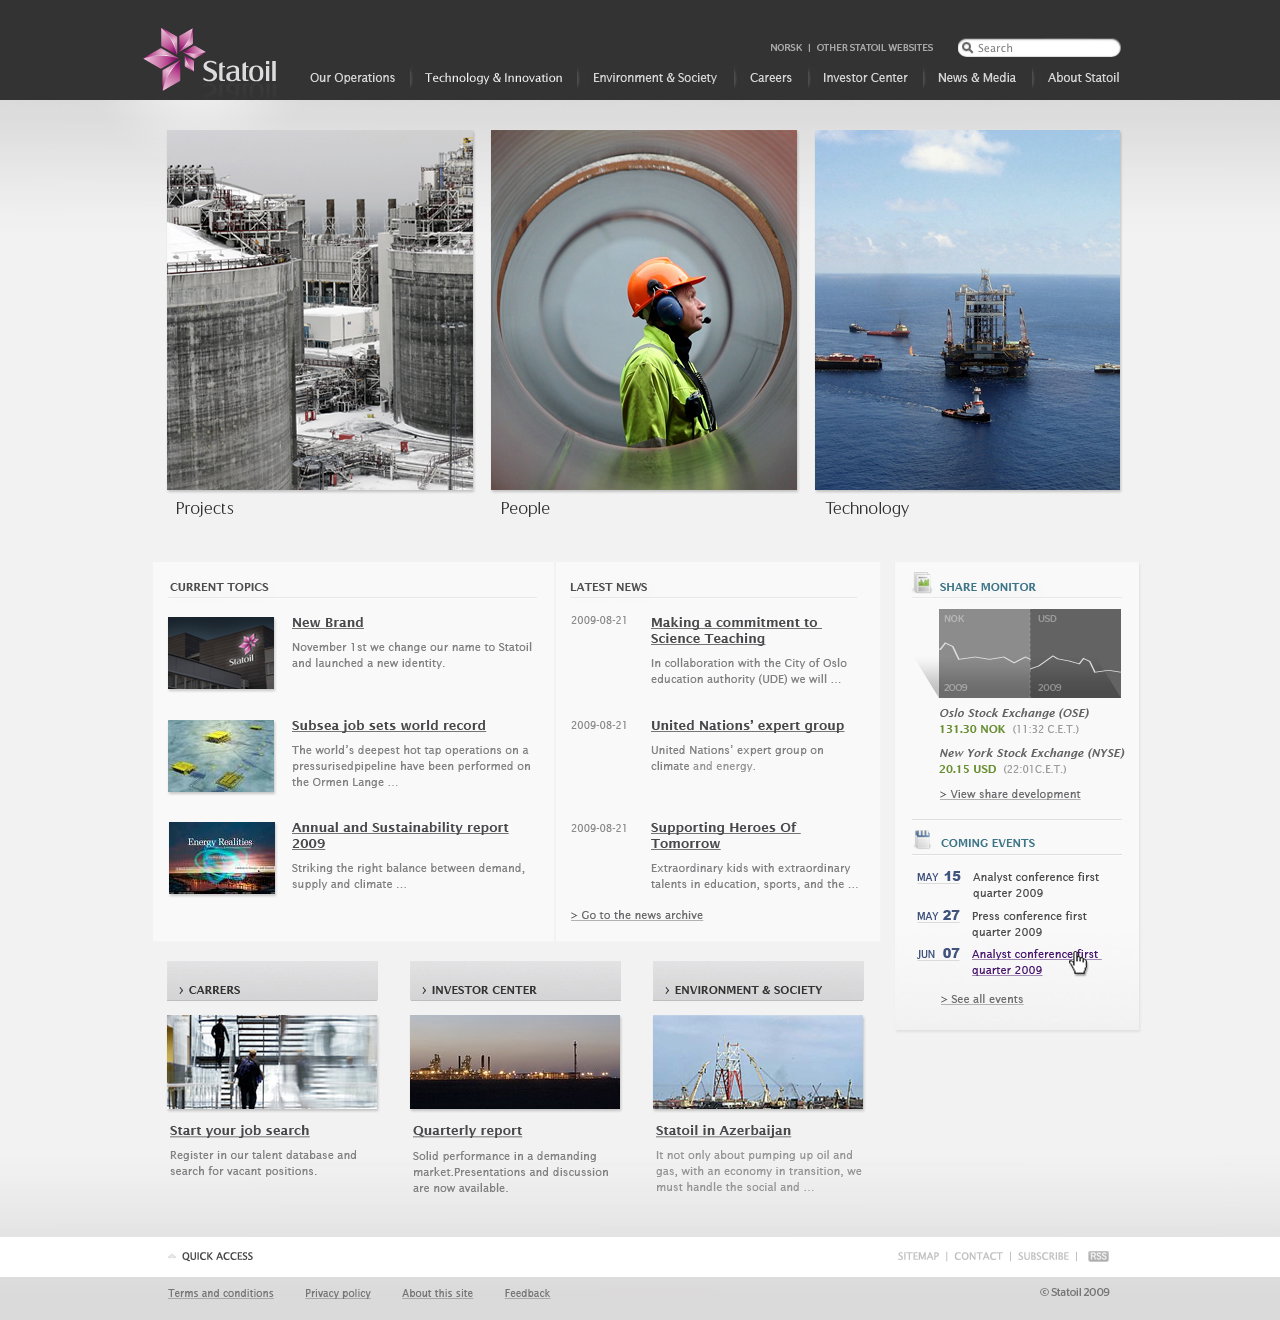Open the New Brand article

328,623
